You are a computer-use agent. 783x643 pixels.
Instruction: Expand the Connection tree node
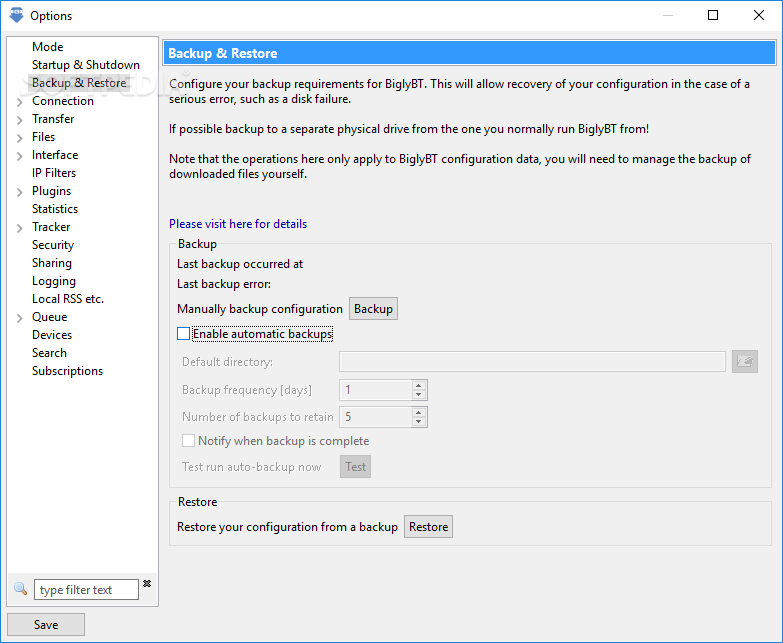19,102
